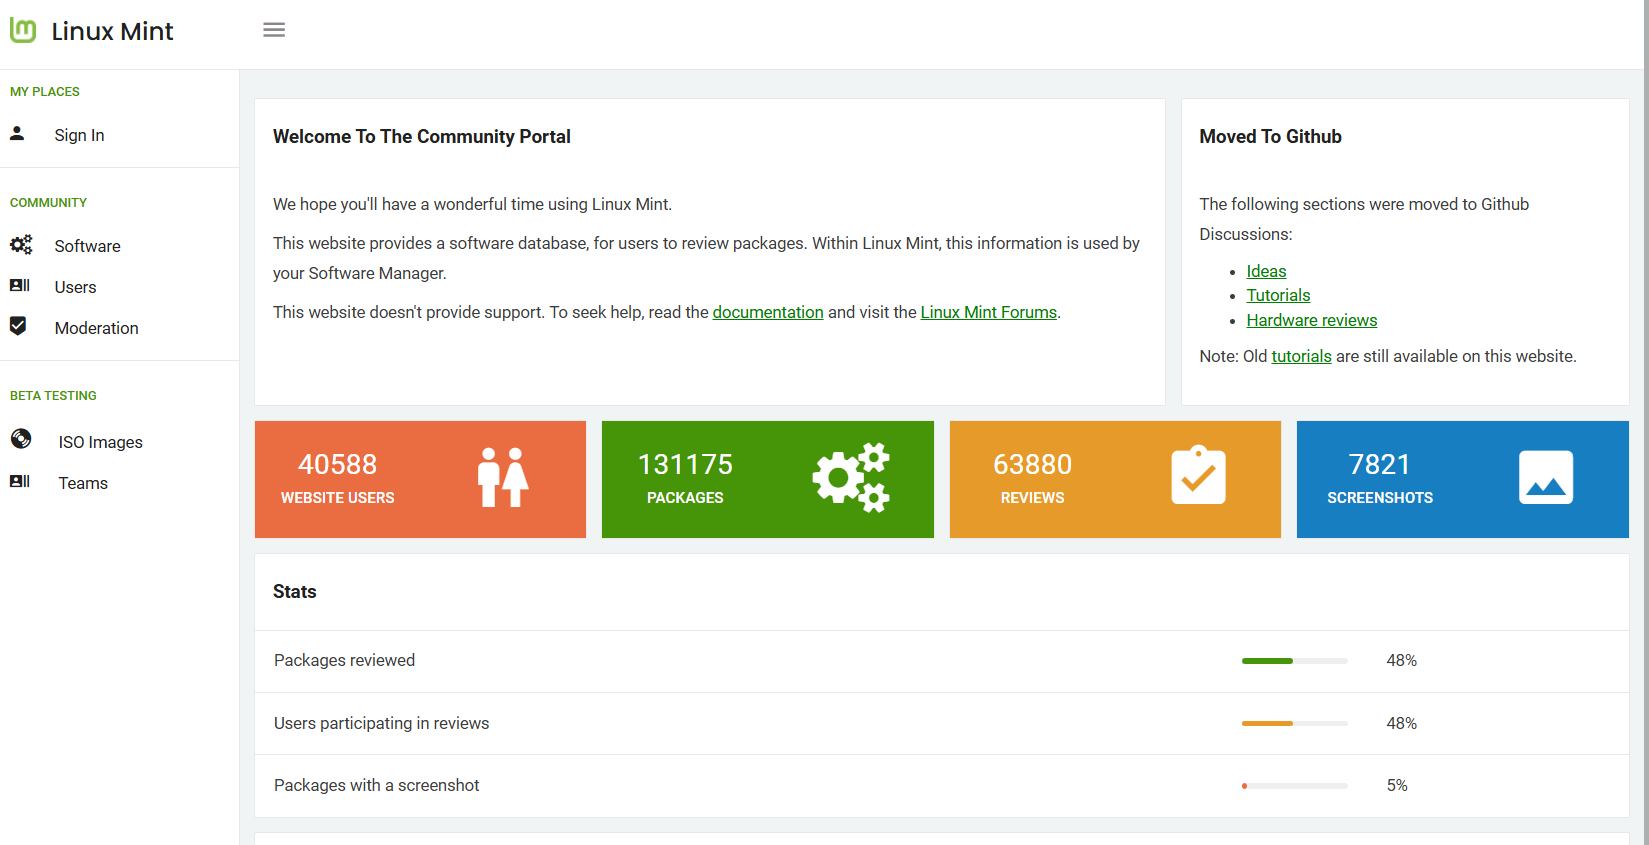This screenshot has width=1649, height=845.
Task: Click the 'BETA TESTING' section label
Action: coord(53,395)
